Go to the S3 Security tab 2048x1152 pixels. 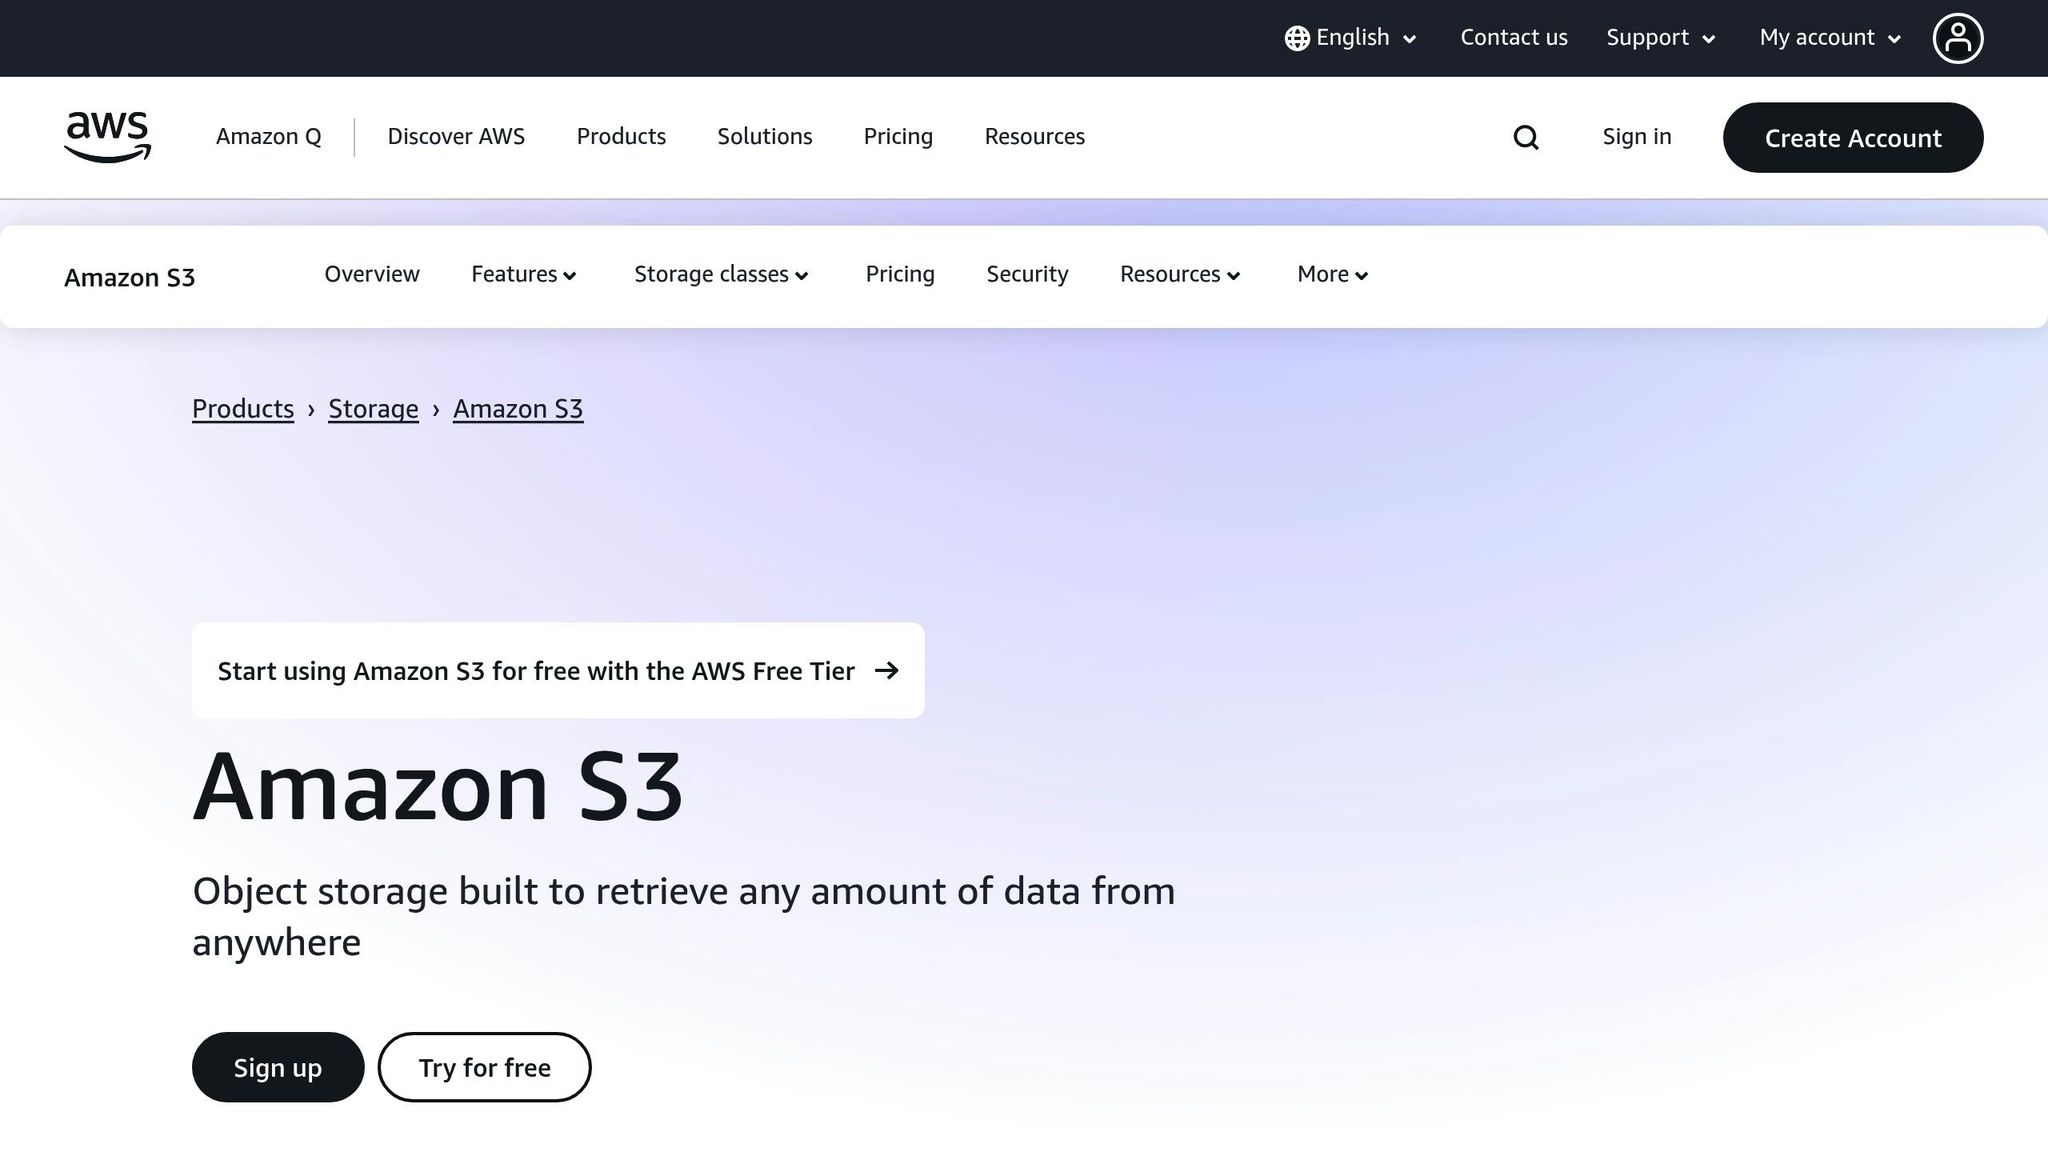1027,274
